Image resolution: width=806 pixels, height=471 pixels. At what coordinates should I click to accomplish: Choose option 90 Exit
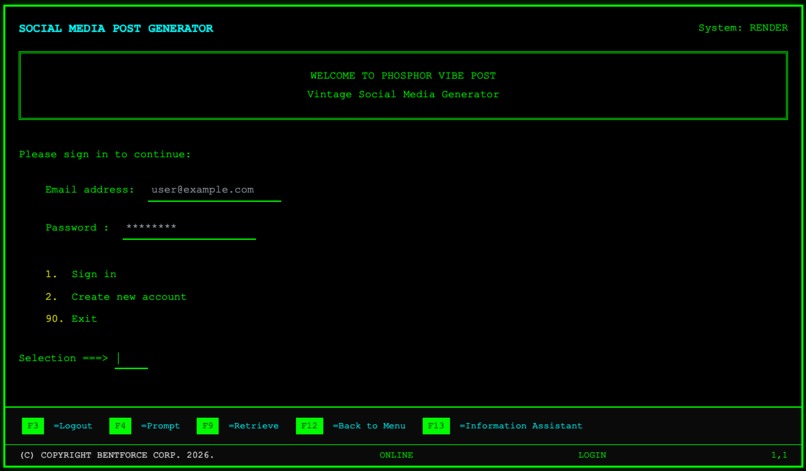click(71, 319)
